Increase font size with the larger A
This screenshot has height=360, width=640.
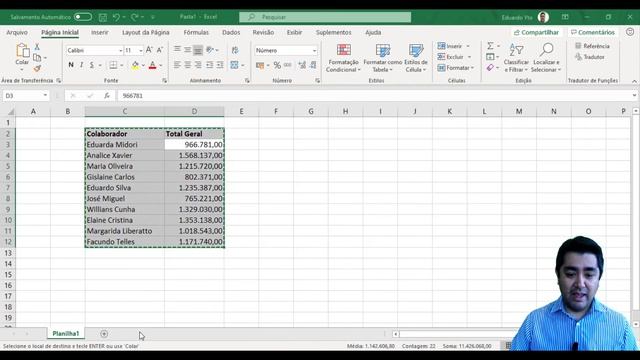[x=149, y=50]
